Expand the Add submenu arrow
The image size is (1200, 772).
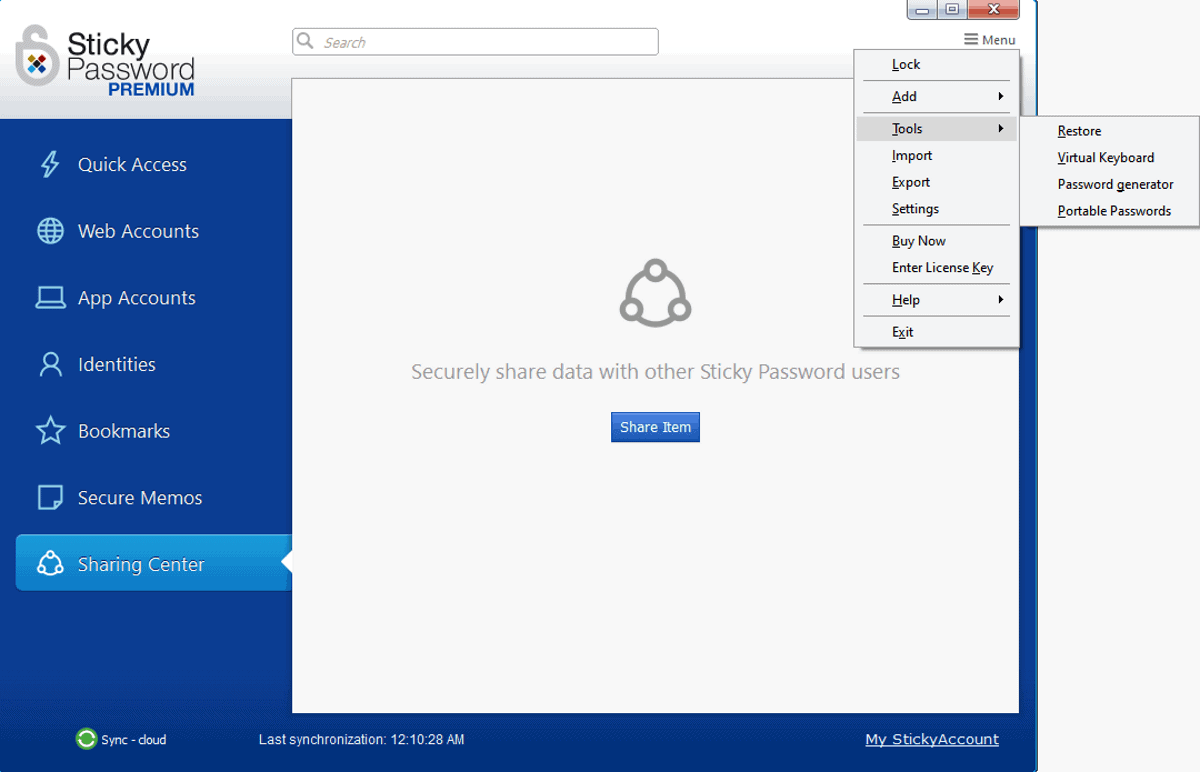(x=1001, y=96)
